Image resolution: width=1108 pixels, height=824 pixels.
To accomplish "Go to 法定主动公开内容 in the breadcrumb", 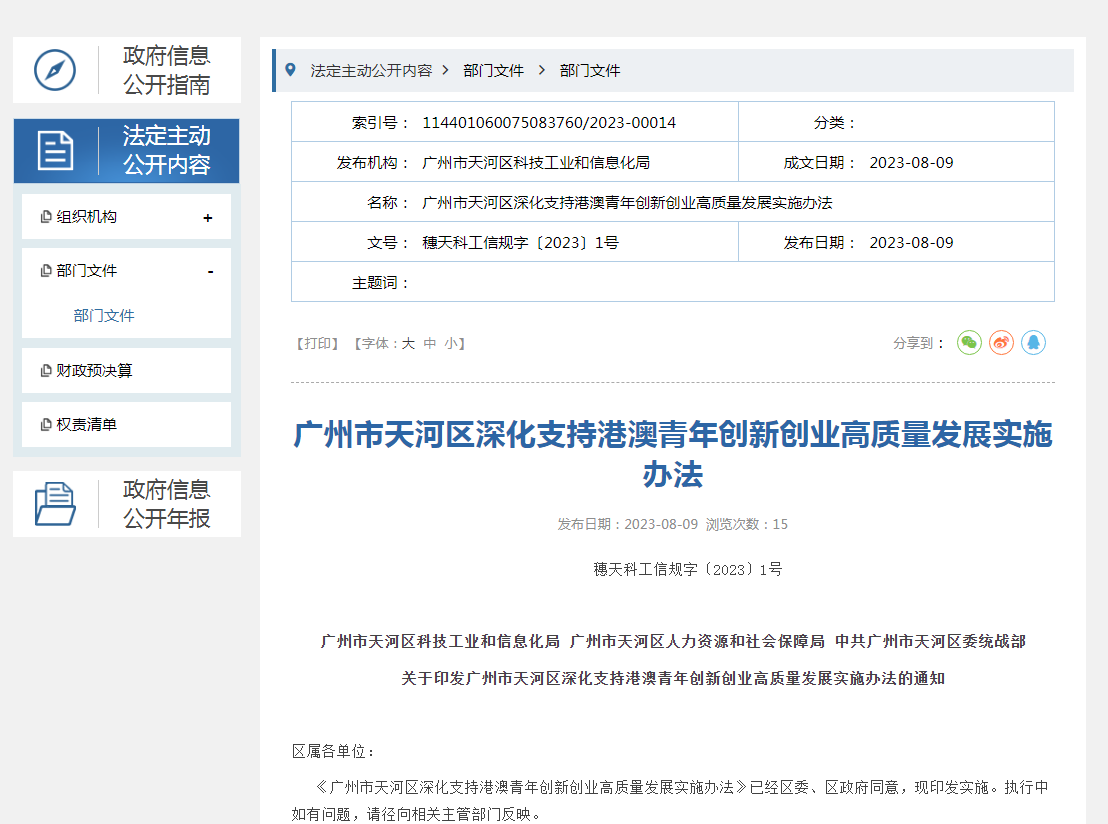I will pos(371,71).
